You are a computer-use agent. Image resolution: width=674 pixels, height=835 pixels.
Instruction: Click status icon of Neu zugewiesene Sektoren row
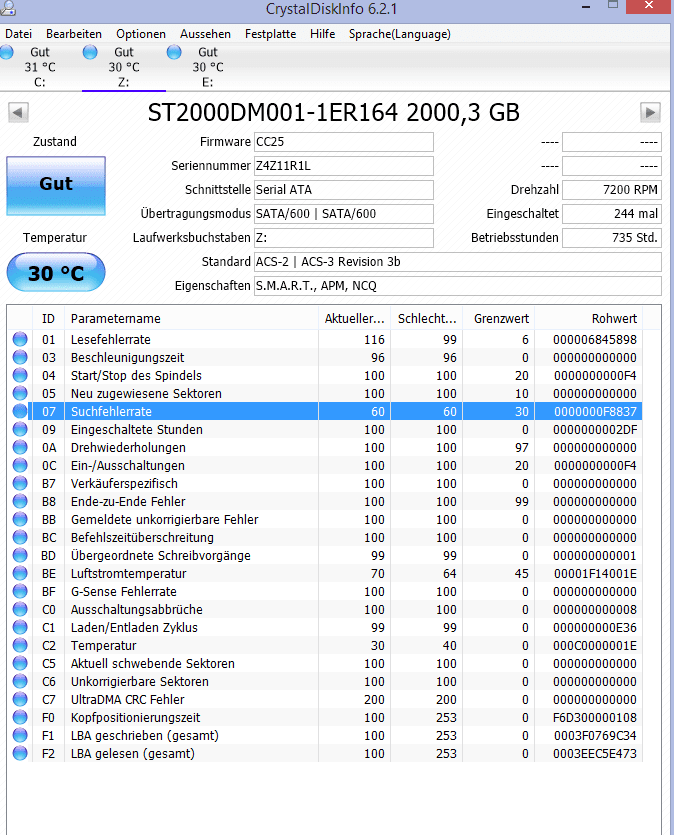[20, 394]
